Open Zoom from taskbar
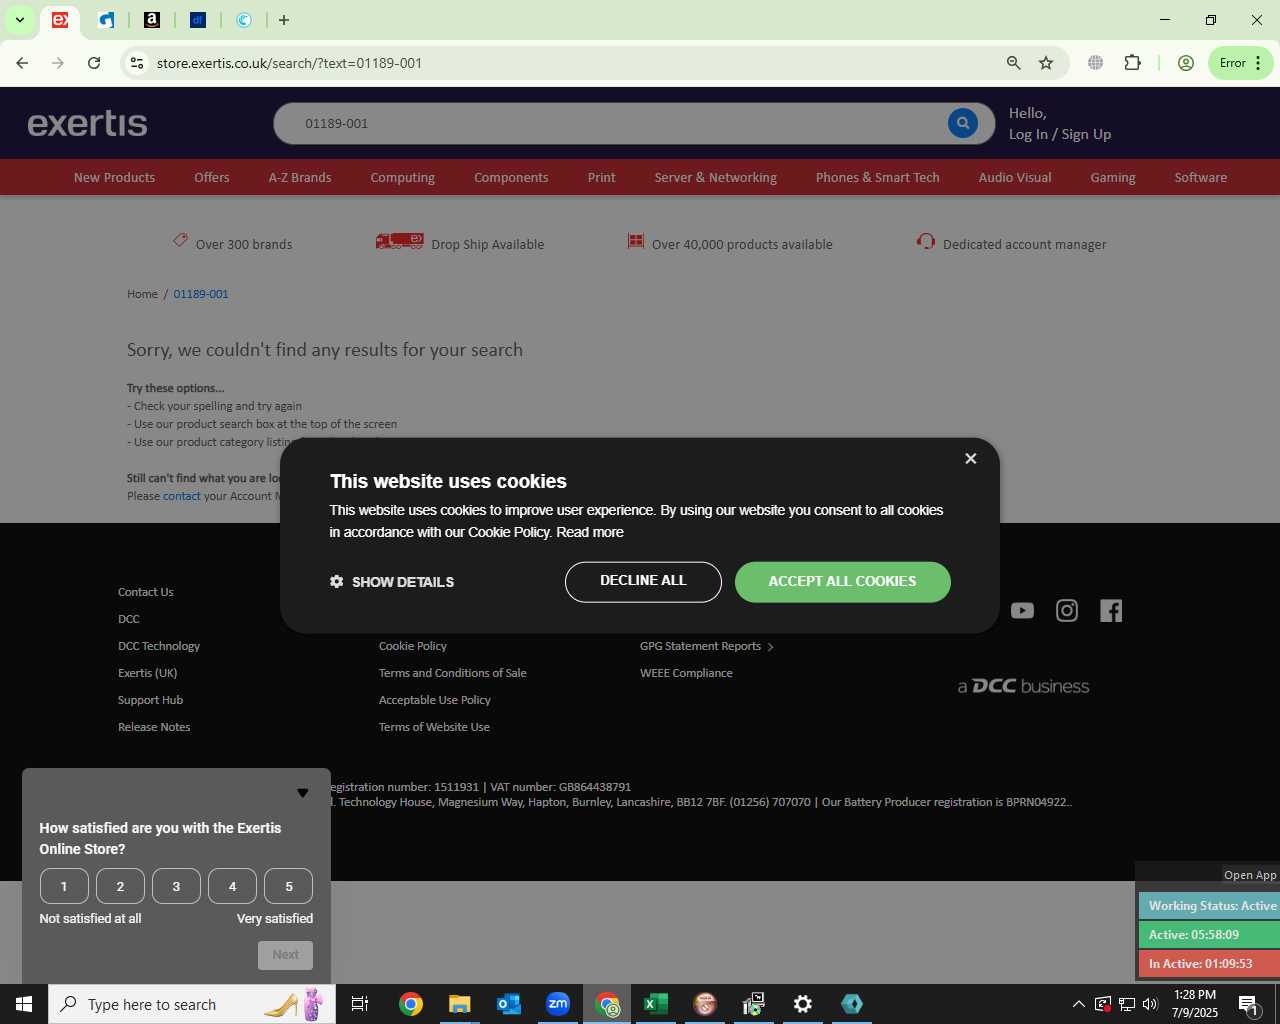The image size is (1280, 1024). coord(558,1004)
